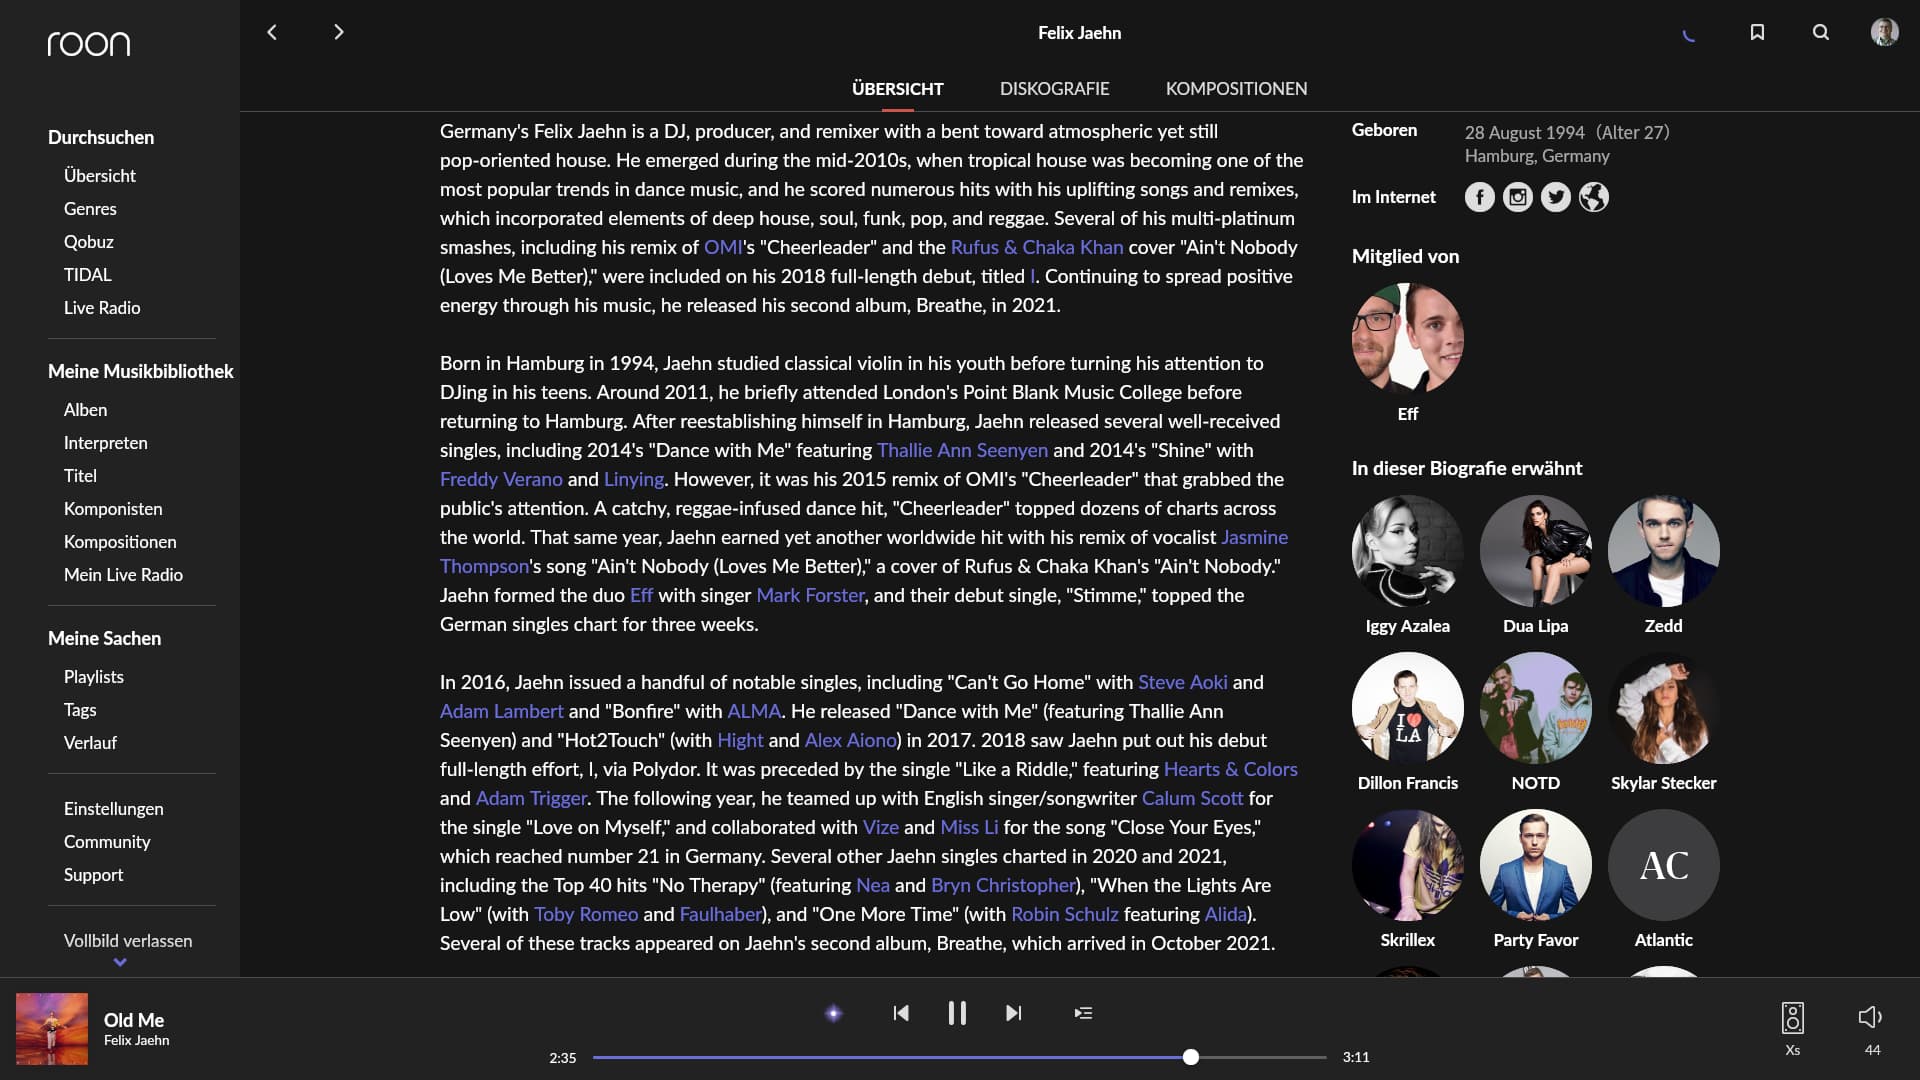Follow the Freddy Verano link
This screenshot has height=1080, width=1920.
pos(501,479)
